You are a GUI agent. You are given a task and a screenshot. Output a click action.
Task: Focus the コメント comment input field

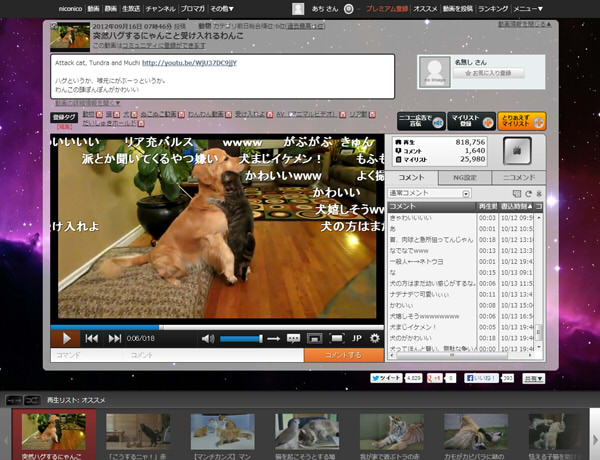[214, 355]
